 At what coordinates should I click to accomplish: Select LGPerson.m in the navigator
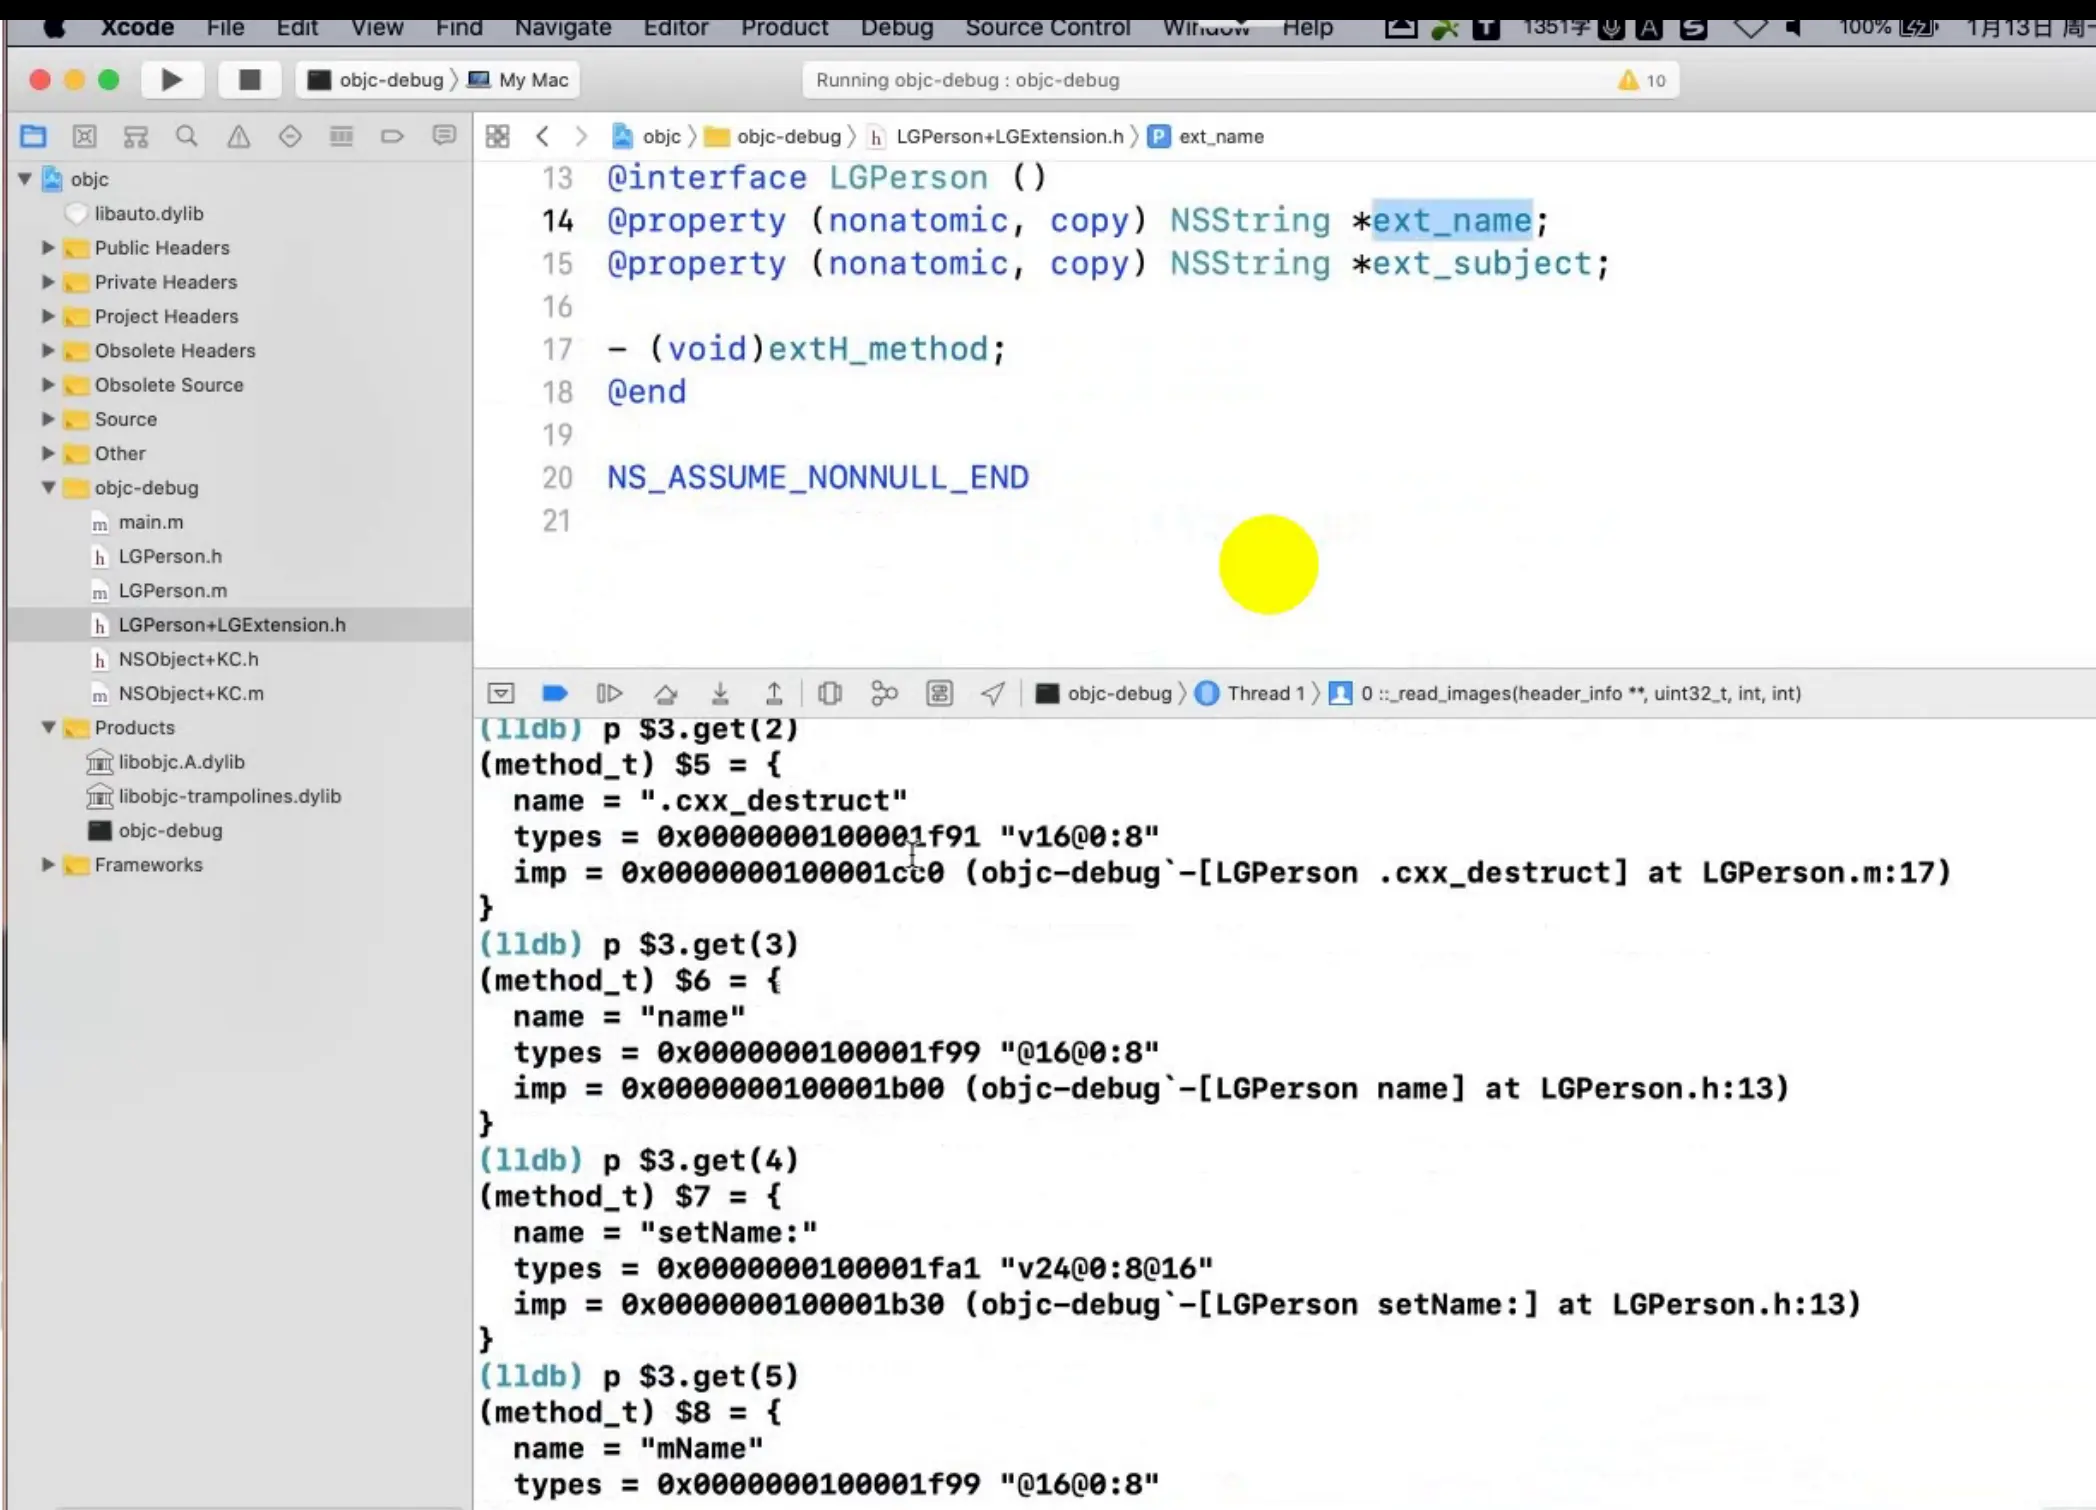point(172,591)
